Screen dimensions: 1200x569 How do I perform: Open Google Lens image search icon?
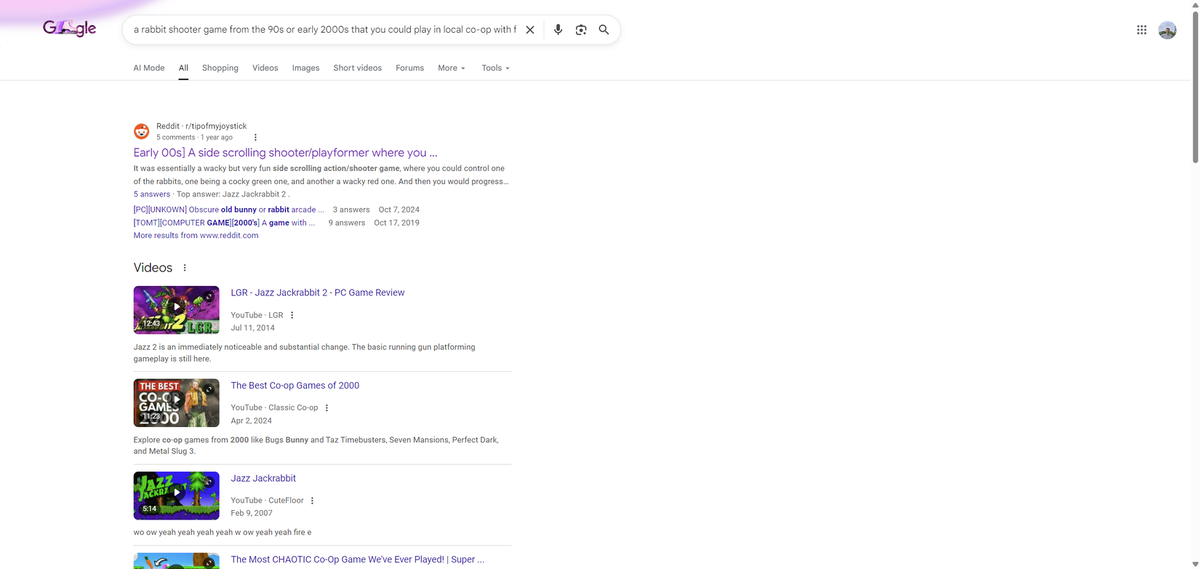click(x=581, y=30)
